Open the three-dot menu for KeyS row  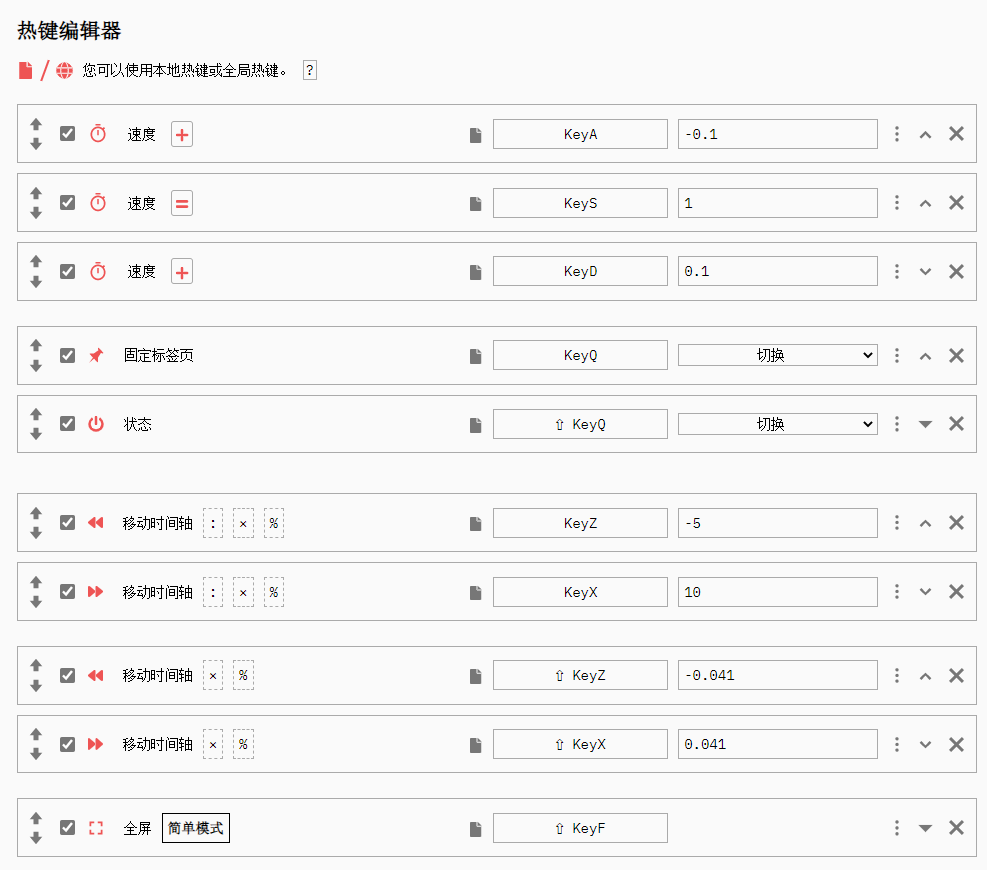[897, 203]
